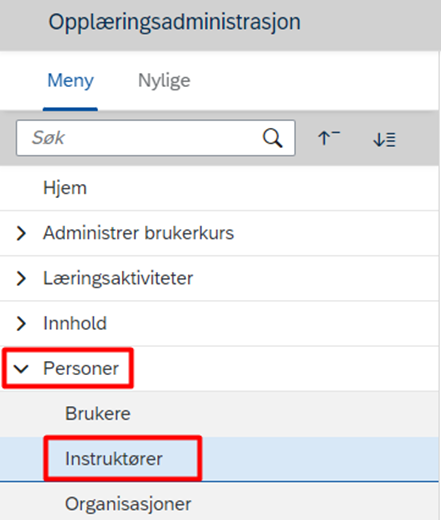Viewport: 441px width, 520px height.
Task: Collapse all menu nodes icon
Action: (329, 138)
